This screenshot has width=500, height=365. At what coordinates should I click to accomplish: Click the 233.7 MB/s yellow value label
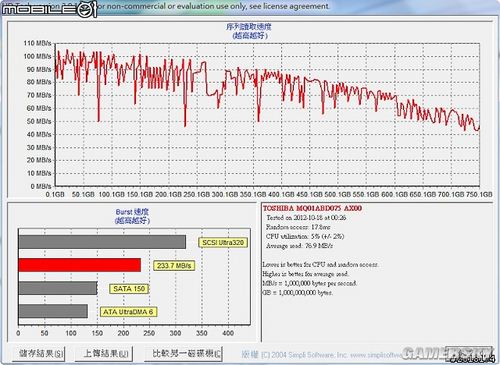(x=174, y=266)
